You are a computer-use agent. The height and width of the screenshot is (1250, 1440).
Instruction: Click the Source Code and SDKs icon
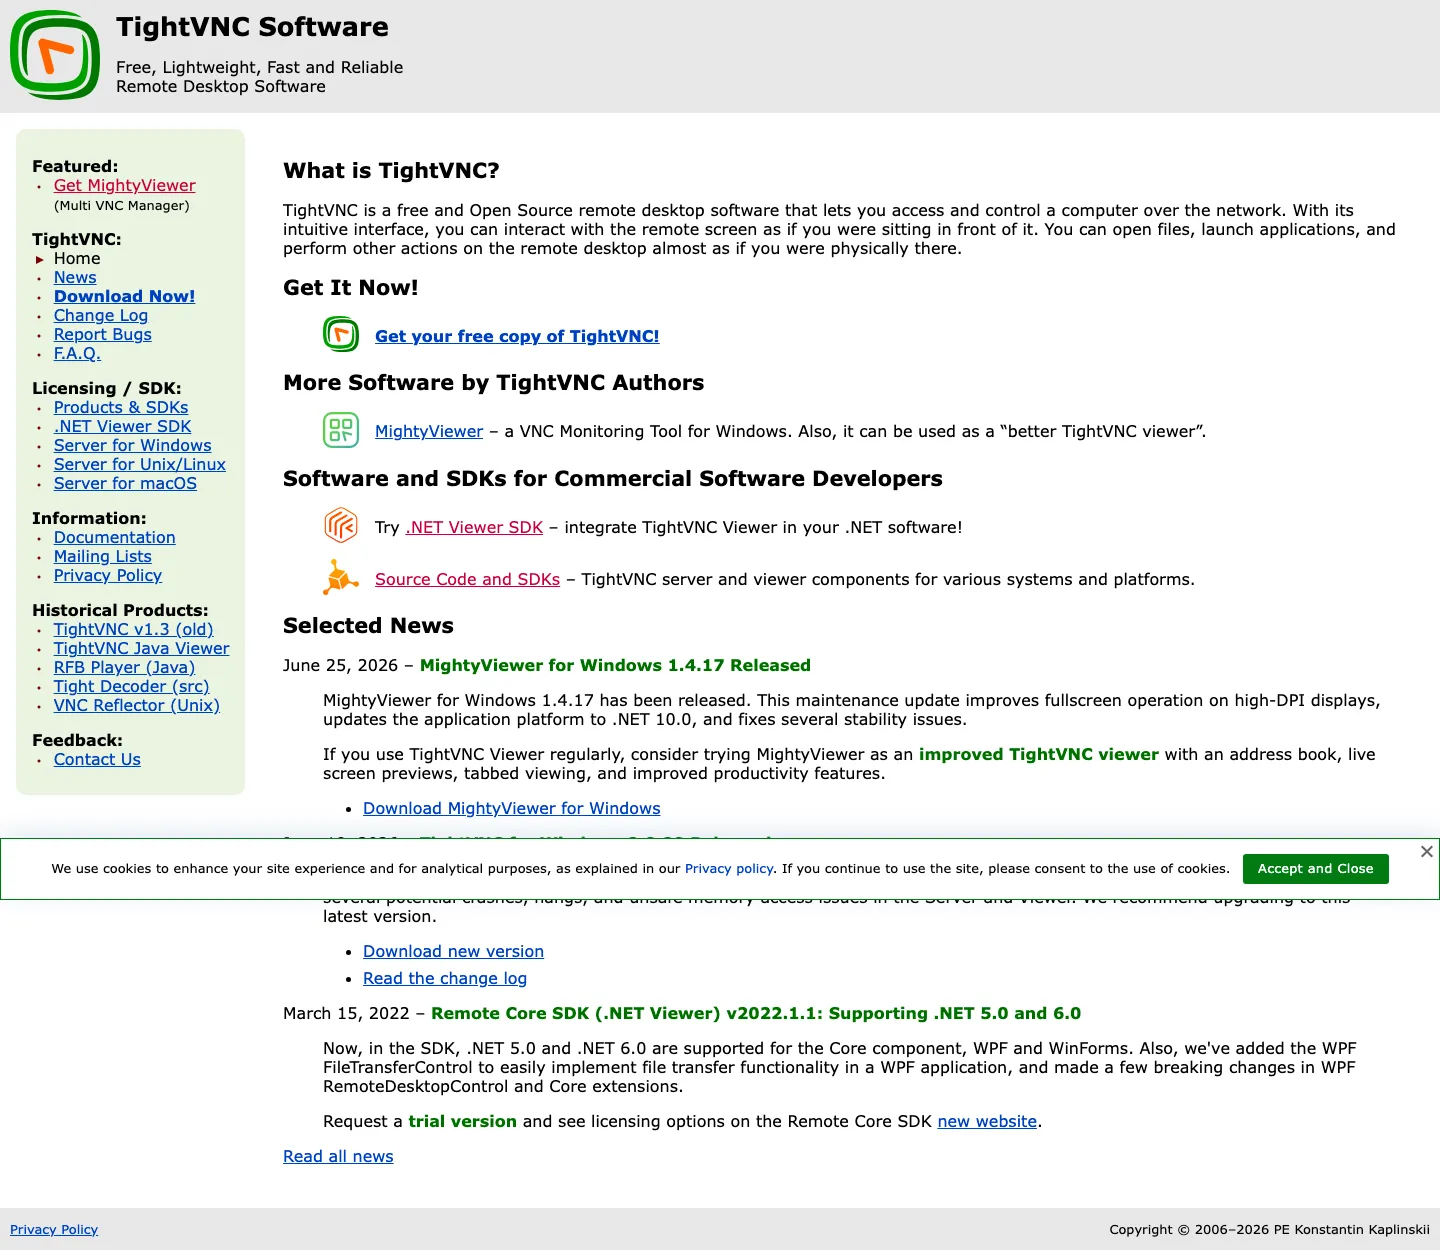click(x=341, y=577)
